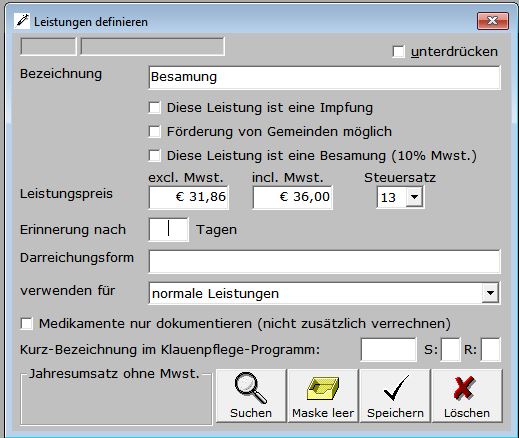The height and width of the screenshot is (438, 519).
Task: Select the 'normale Leistungen' combo box
Action: coord(324,293)
